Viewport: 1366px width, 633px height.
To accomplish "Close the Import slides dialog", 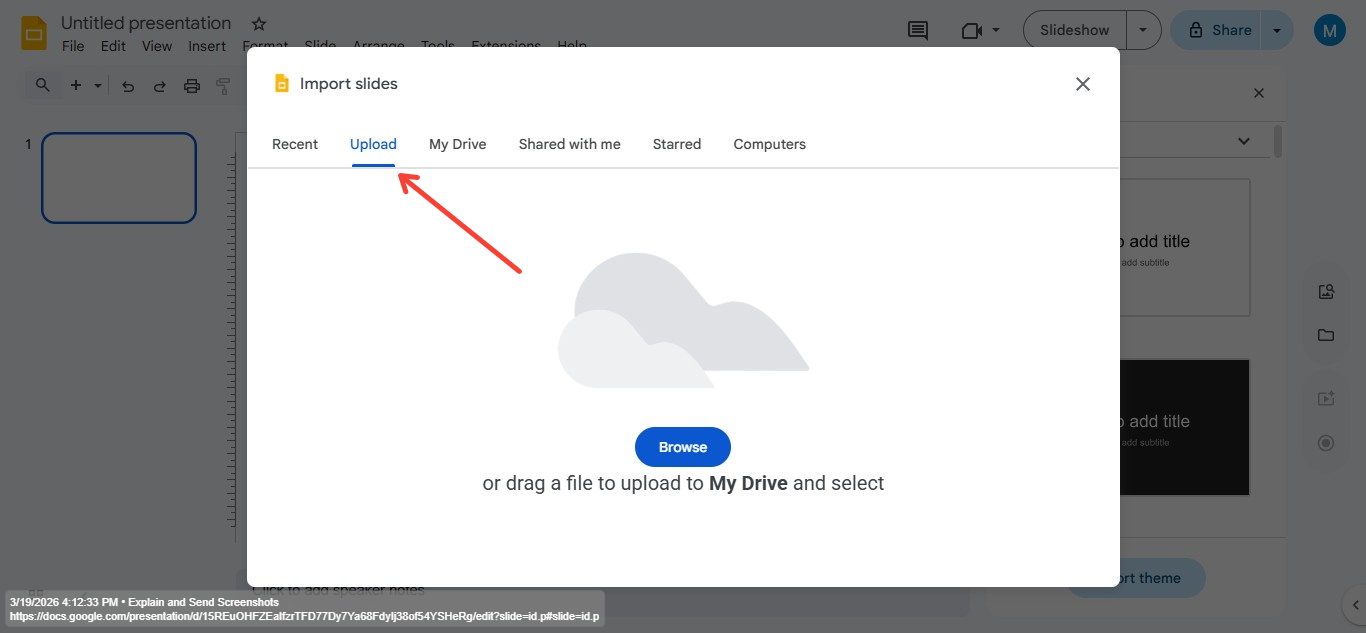I will tap(1082, 84).
